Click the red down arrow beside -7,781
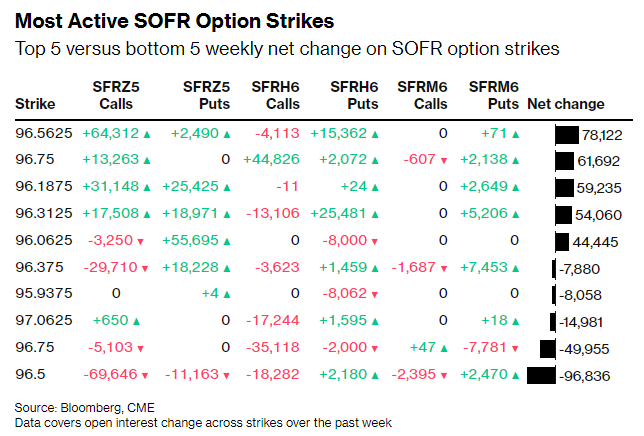This screenshot has width=644, height=436. (516, 349)
